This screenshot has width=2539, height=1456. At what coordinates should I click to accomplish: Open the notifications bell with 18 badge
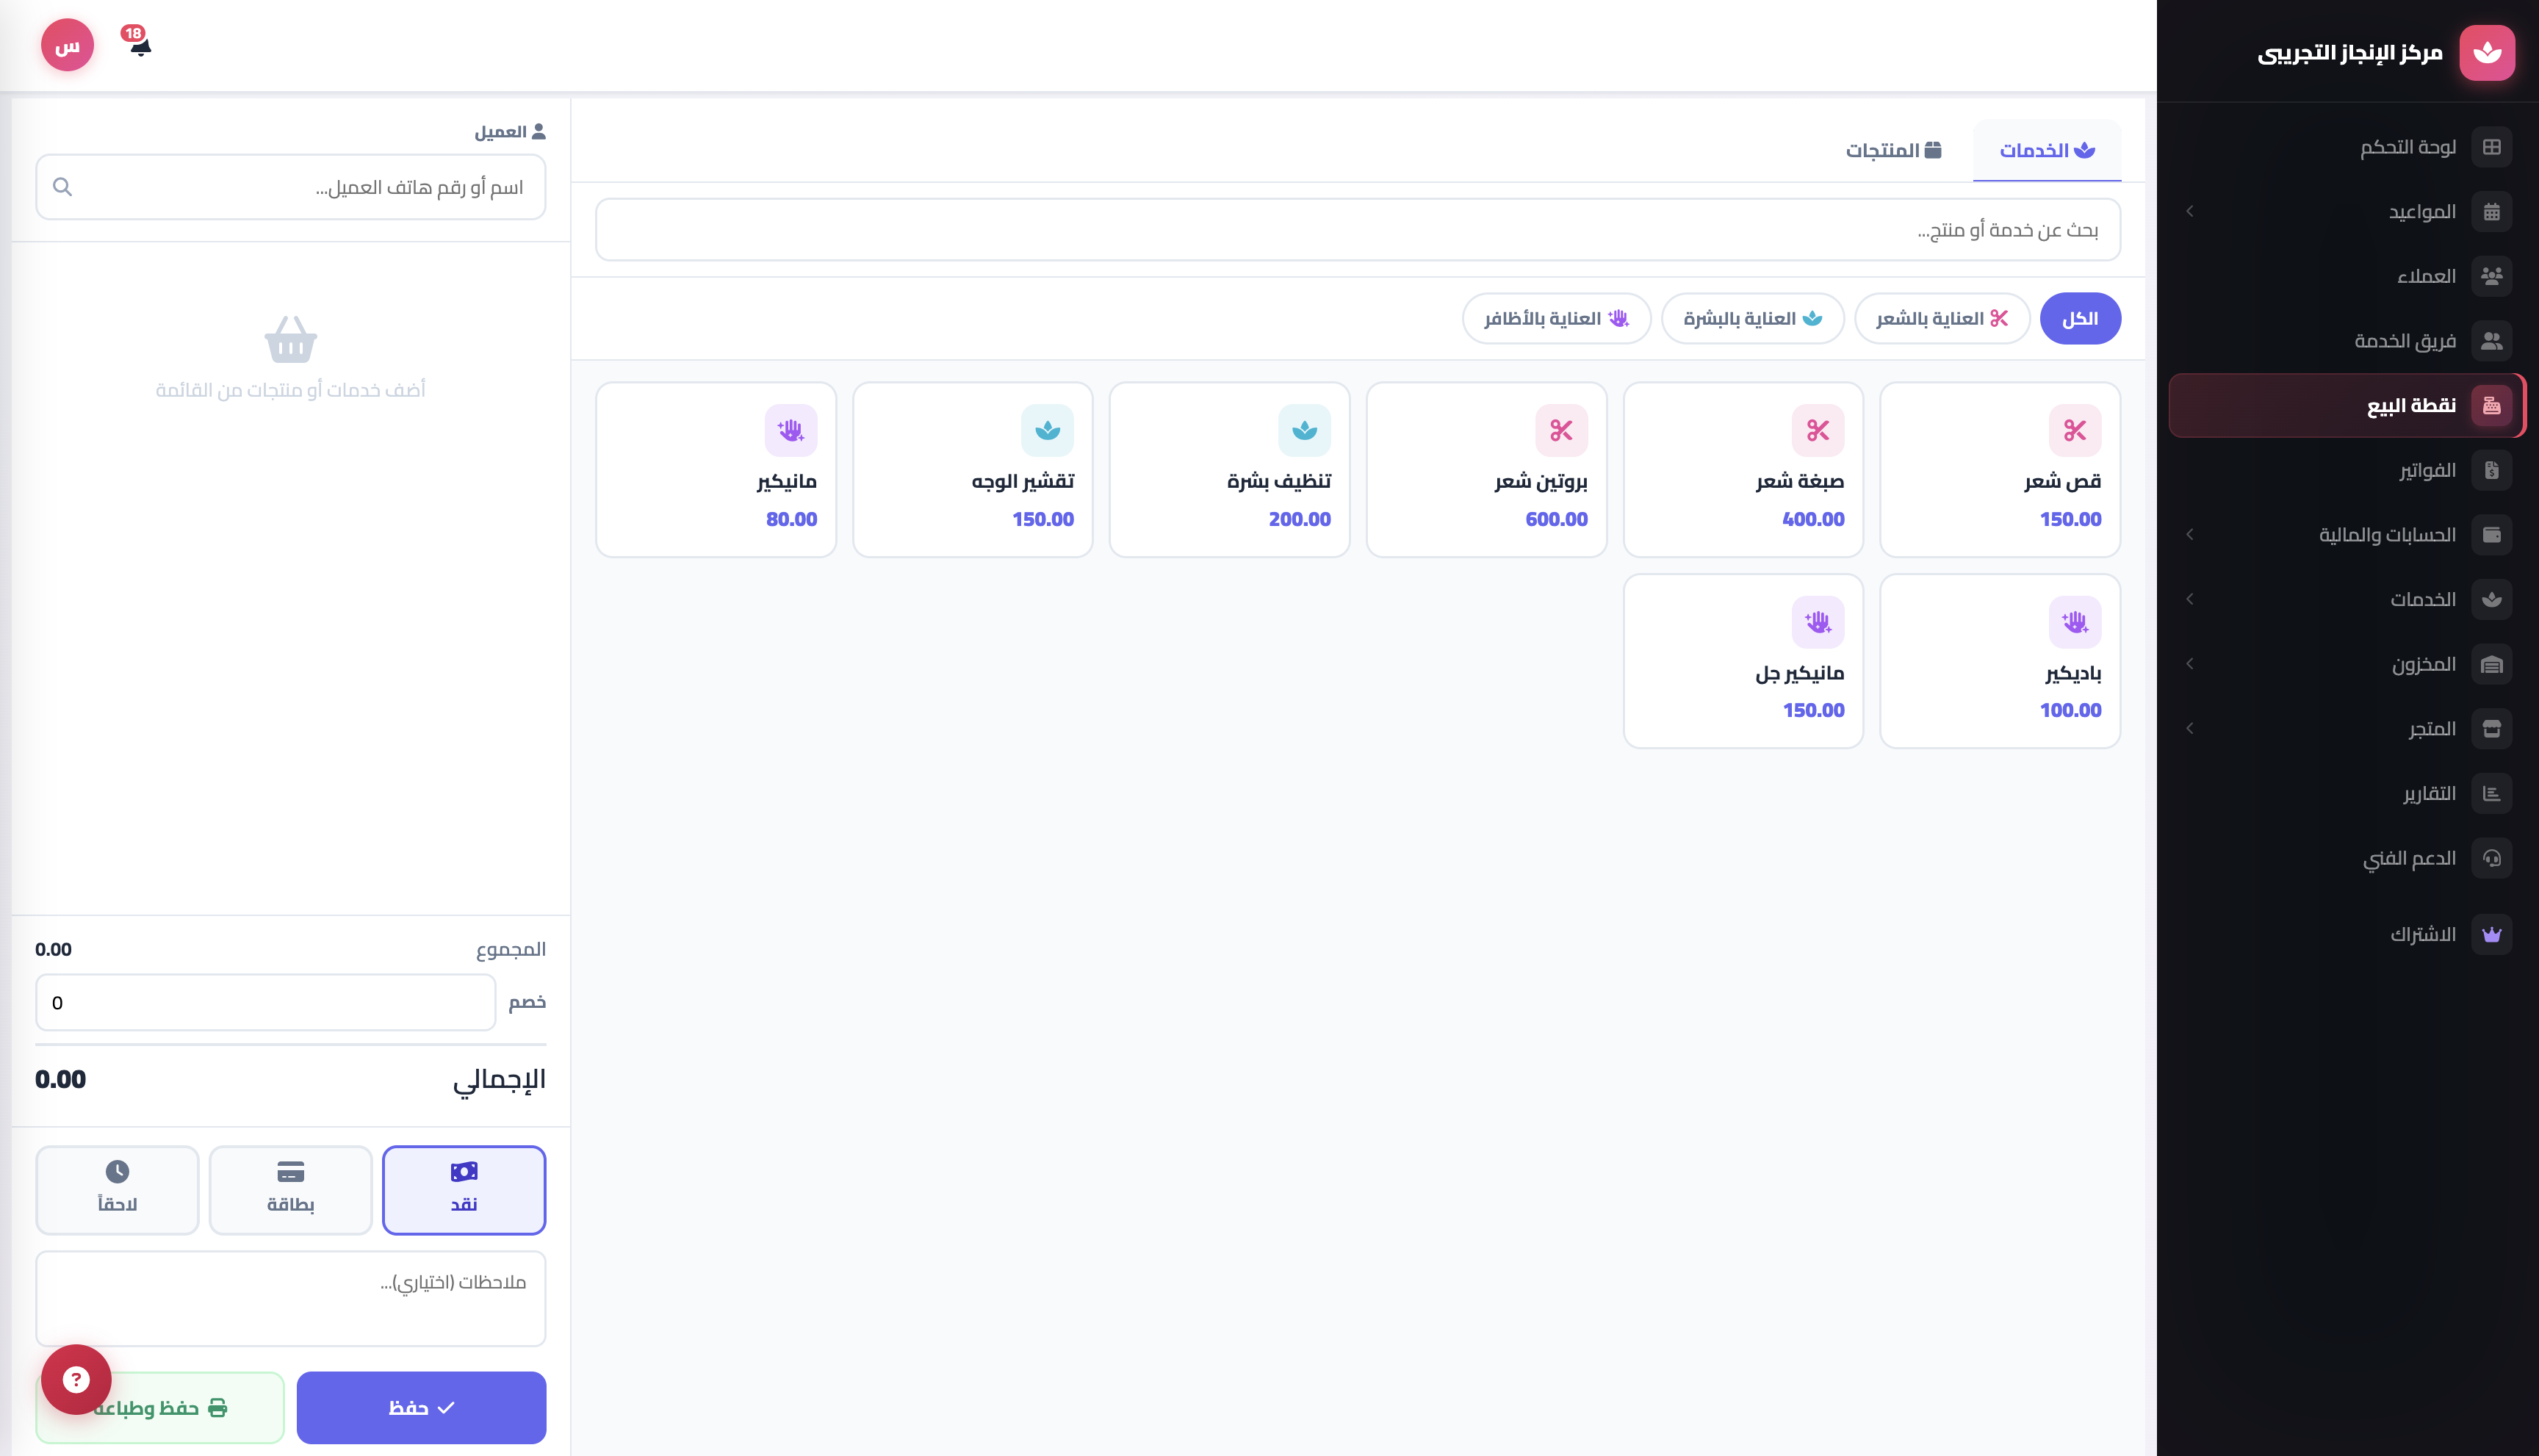pyautogui.click(x=139, y=43)
